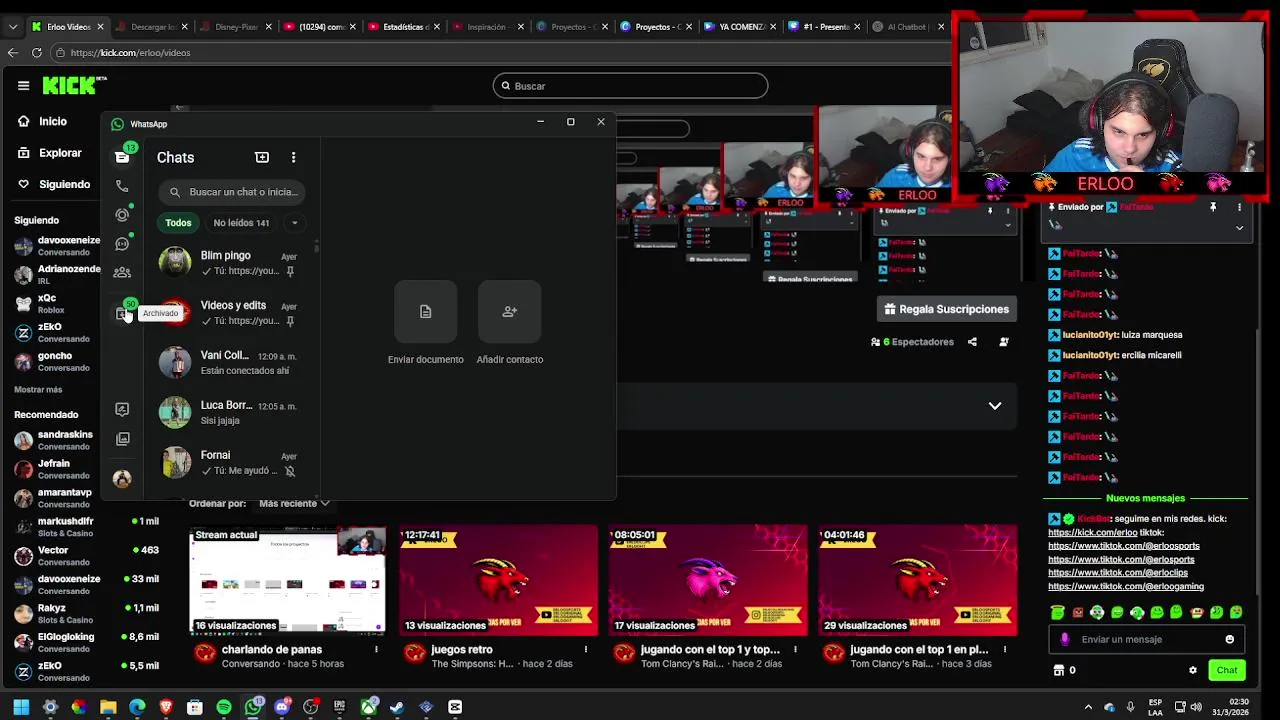
Task: Open the 12:17:41 juegos retro thumbnail
Action: pos(498,581)
